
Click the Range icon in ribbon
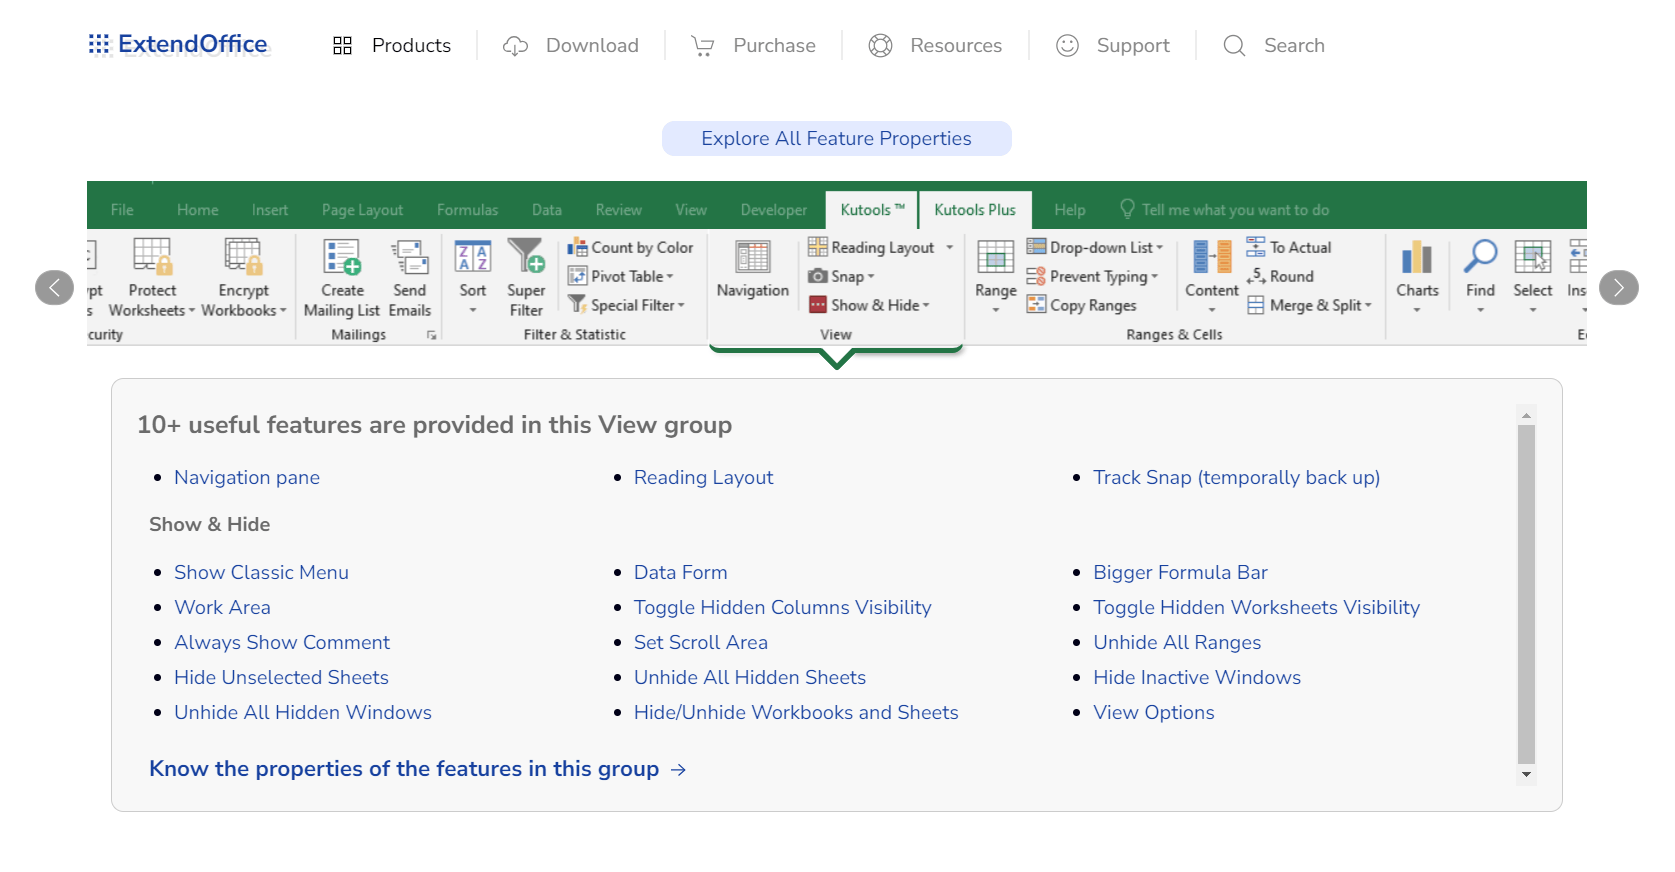point(995,256)
